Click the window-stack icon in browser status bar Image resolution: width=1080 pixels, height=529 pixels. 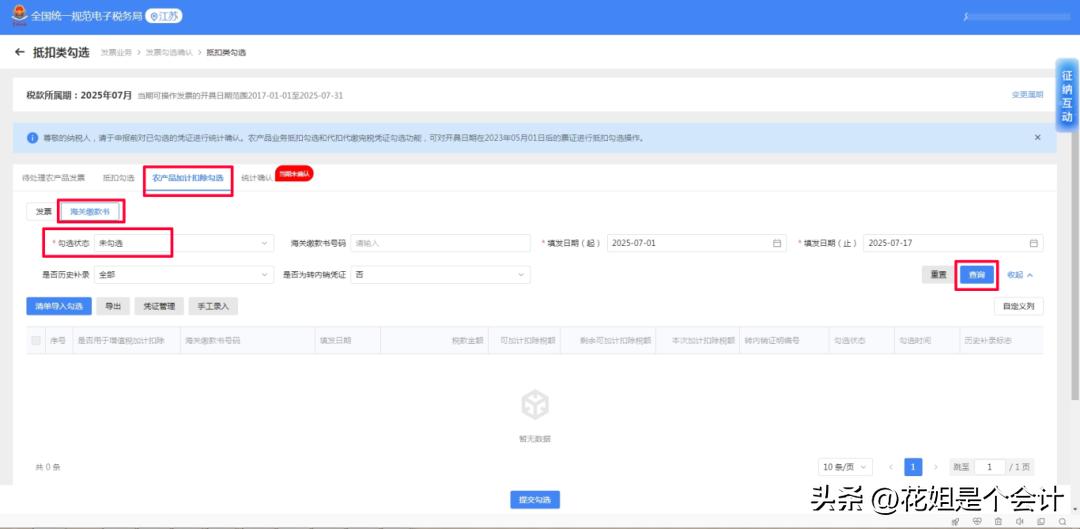click(x=1041, y=522)
